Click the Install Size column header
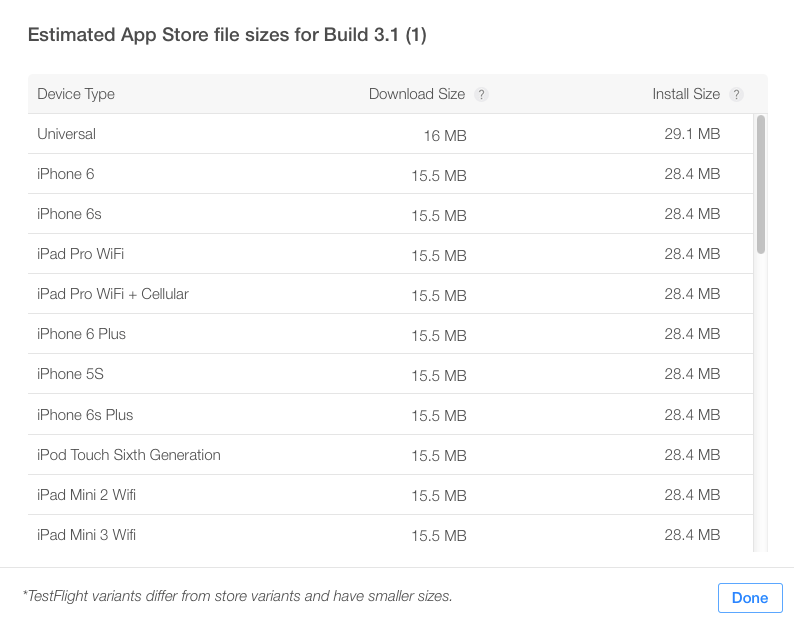The width and height of the screenshot is (794, 619). click(686, 94)
